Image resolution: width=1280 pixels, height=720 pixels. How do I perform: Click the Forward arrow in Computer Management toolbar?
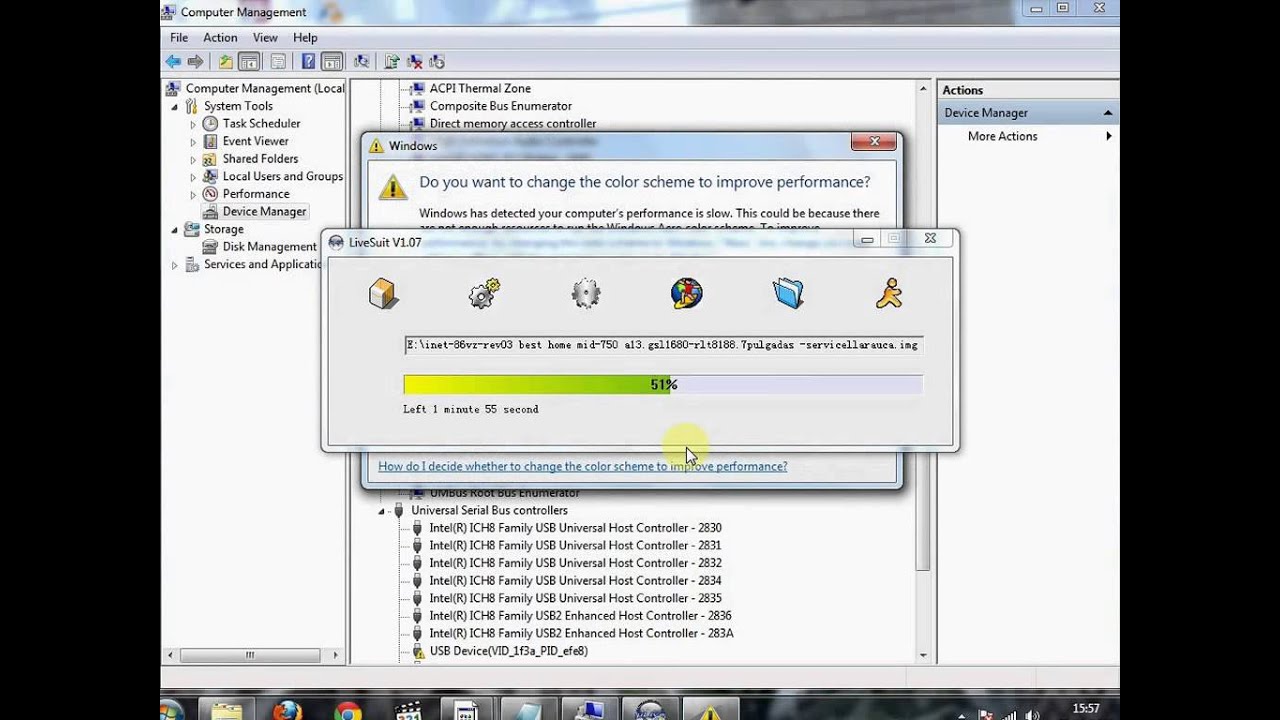(196, 62)
